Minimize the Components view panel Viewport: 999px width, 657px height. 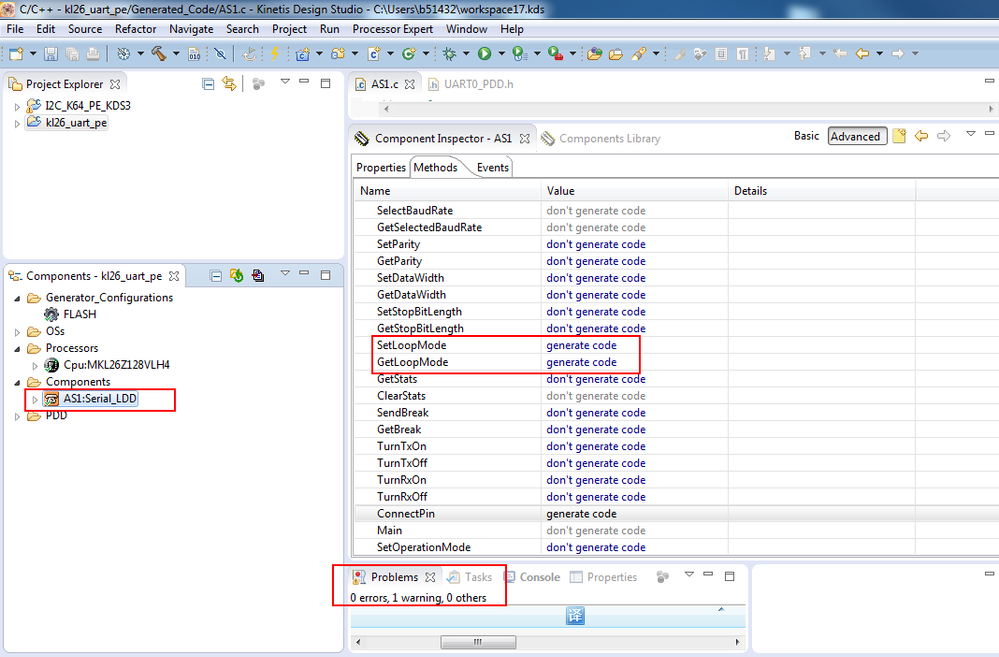pos(304,273)
